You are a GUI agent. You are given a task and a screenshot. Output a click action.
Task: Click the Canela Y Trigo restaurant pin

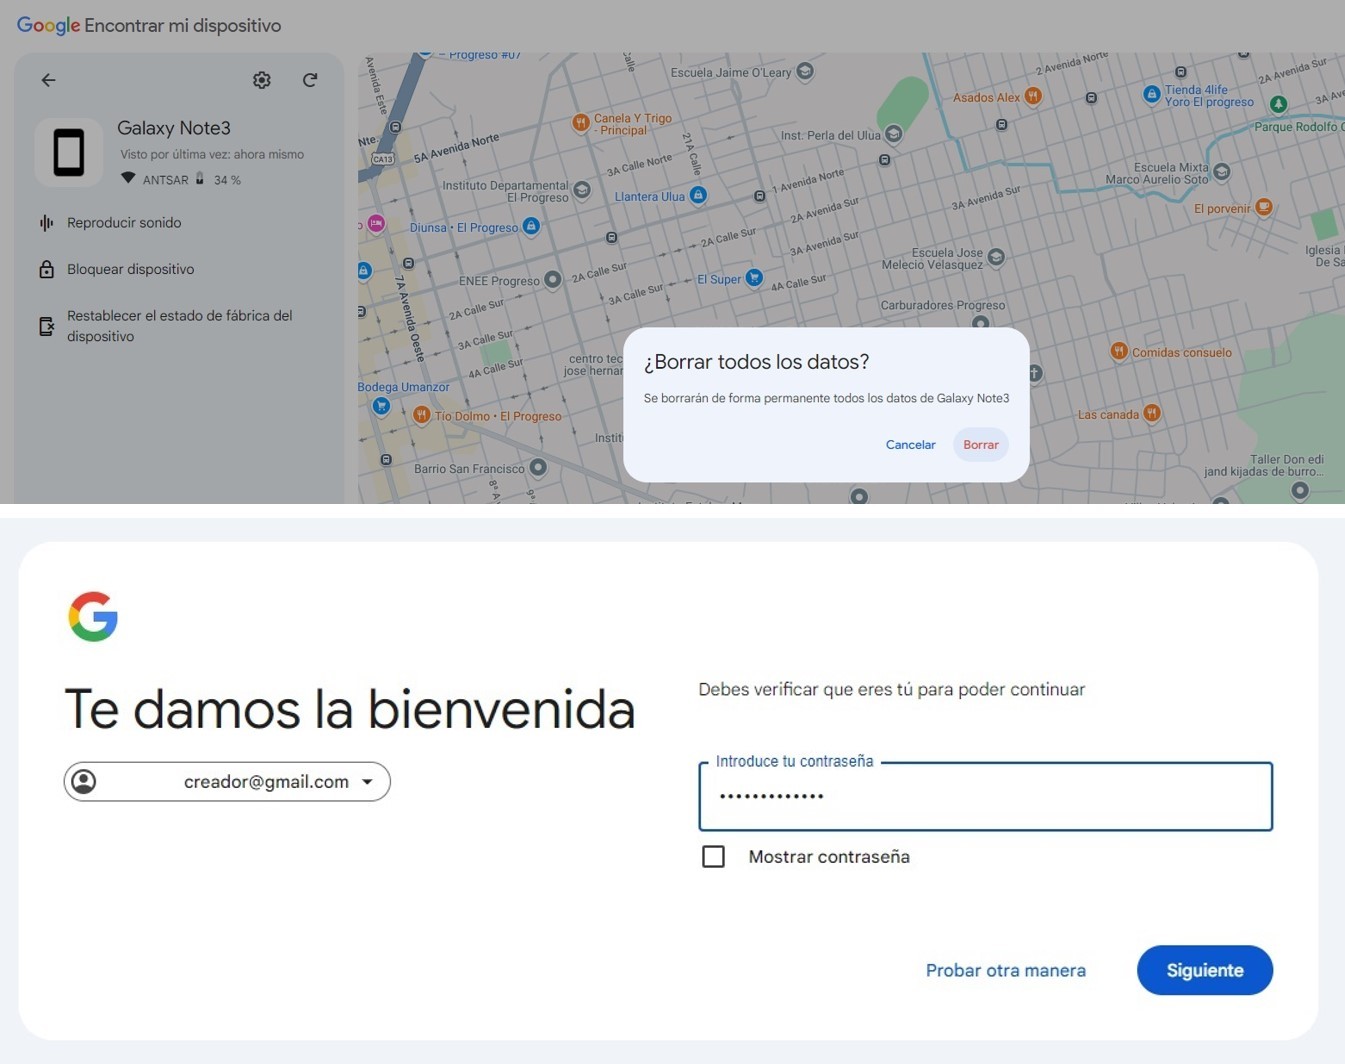click(580, 123)
